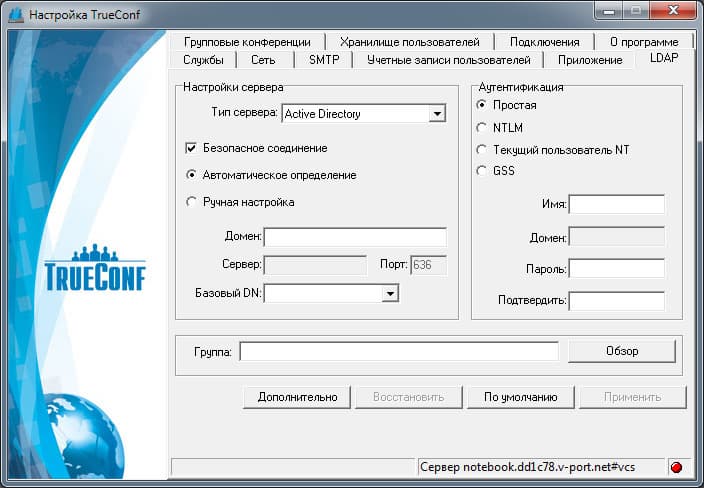
Task: Open the Тип сервера dropdown
Action: [x=436, y=114]
